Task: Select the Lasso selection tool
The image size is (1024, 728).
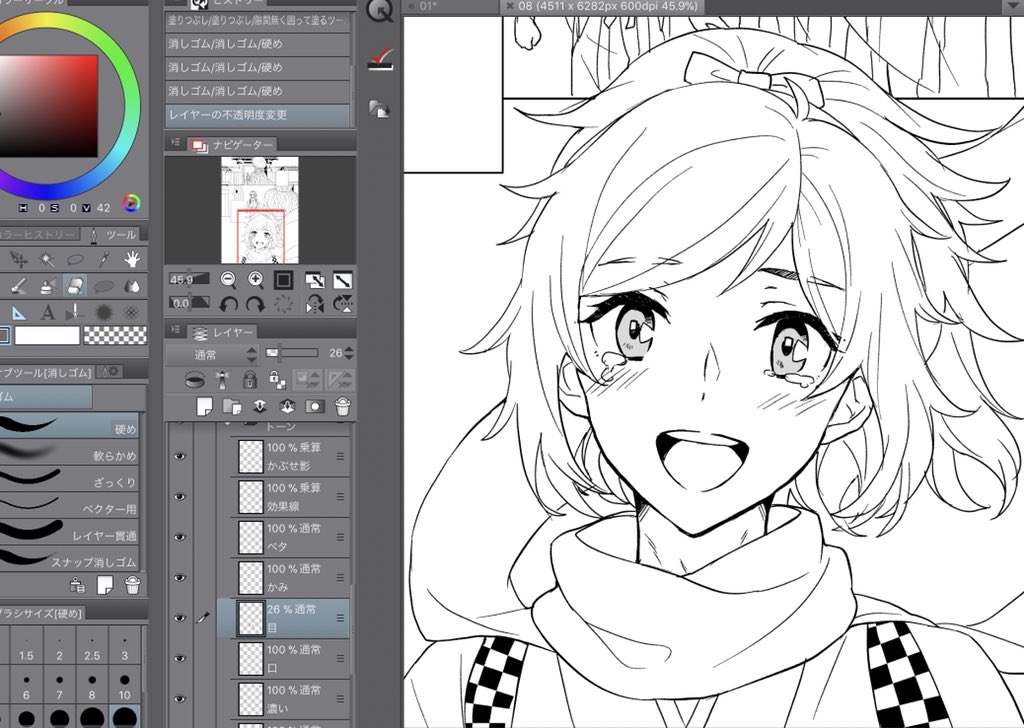Action: [75, 260]
